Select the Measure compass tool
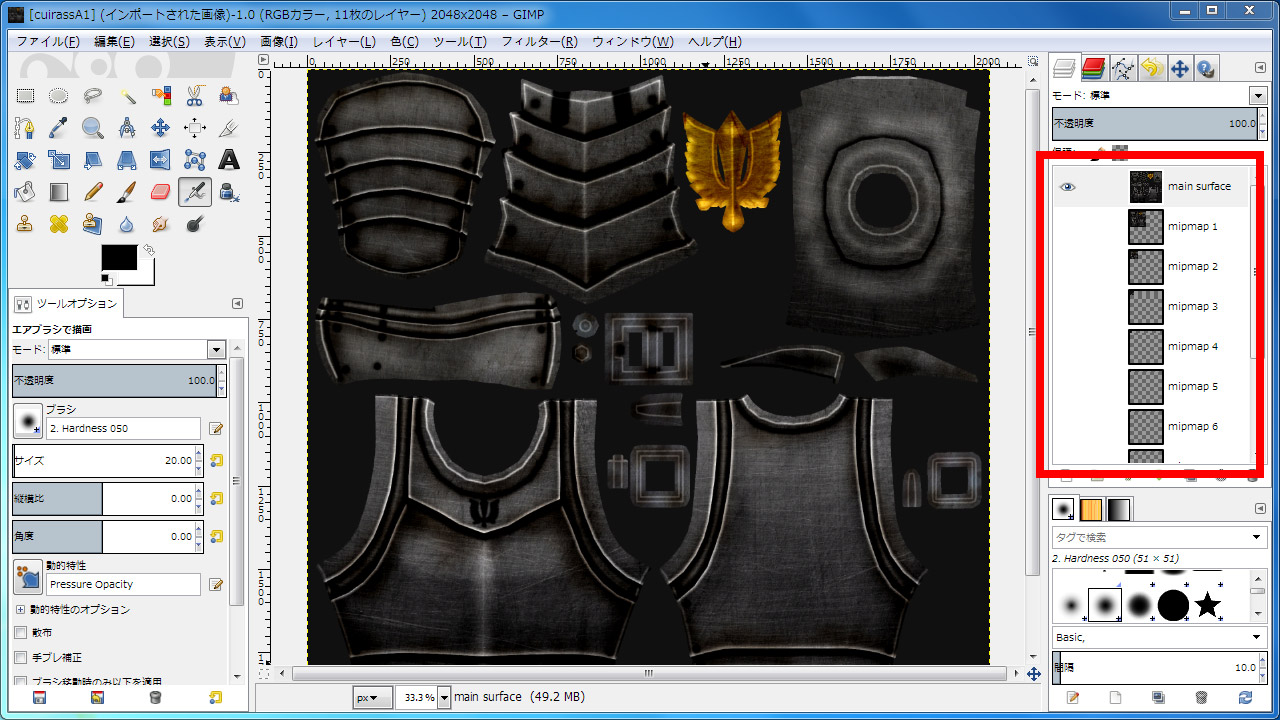This screenshot has width=1280, height=720. pyautogui.click(x=127, y=128)
